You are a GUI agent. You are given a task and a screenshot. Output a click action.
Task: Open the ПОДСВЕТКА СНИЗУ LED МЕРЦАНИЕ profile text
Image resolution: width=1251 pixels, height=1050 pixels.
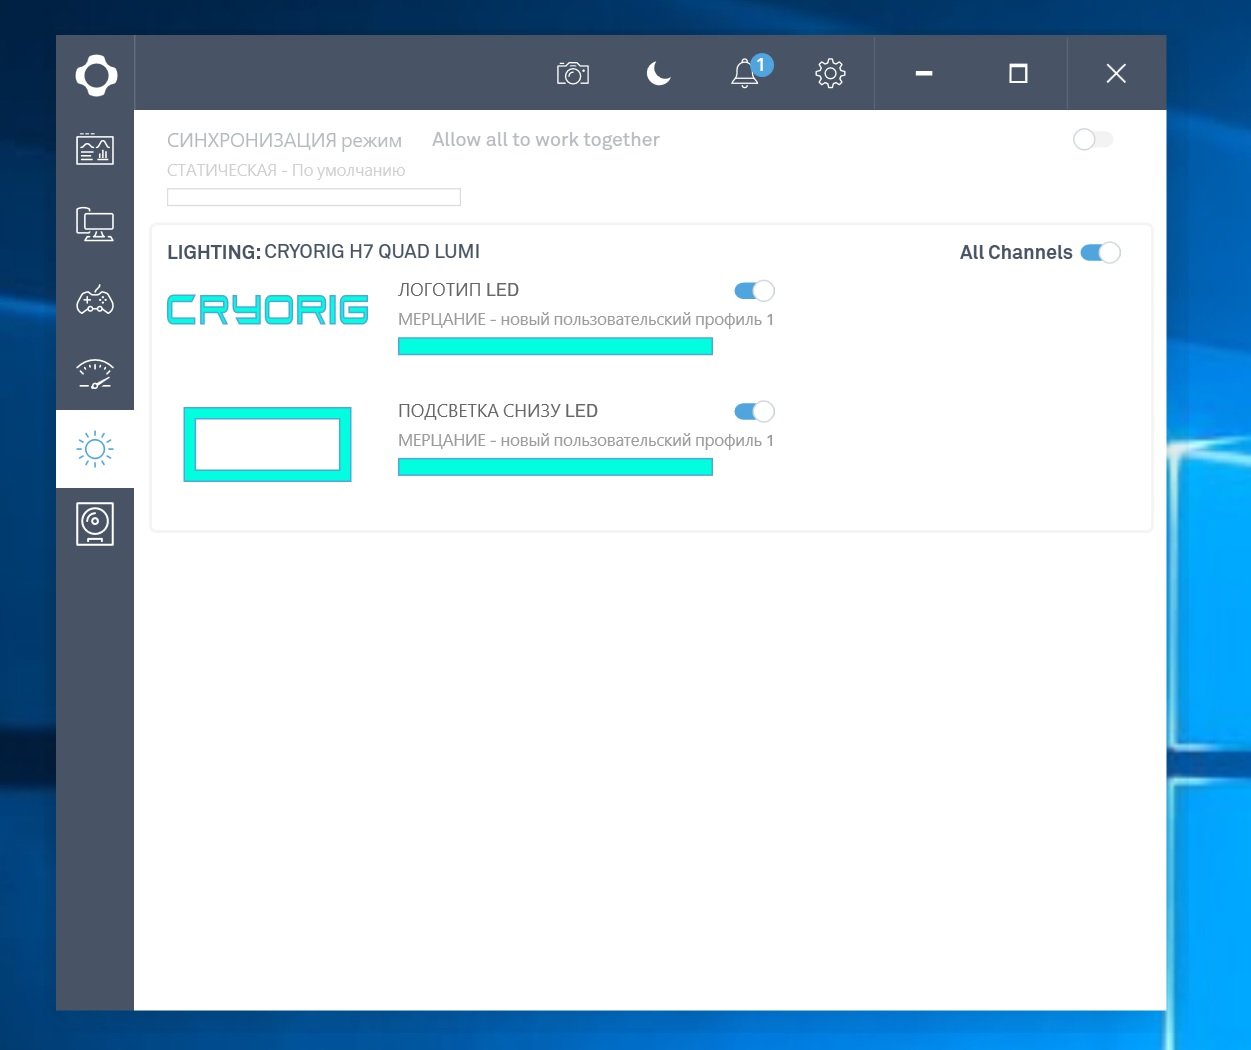point(586,440)
